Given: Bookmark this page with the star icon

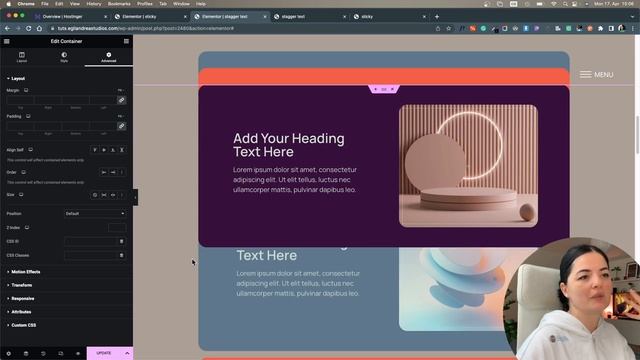Looking at the screenshot, I should [449, 28].
